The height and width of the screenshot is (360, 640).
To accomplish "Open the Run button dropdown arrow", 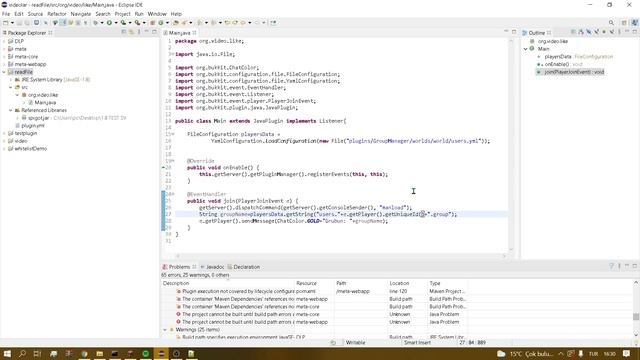I will 116,23.
